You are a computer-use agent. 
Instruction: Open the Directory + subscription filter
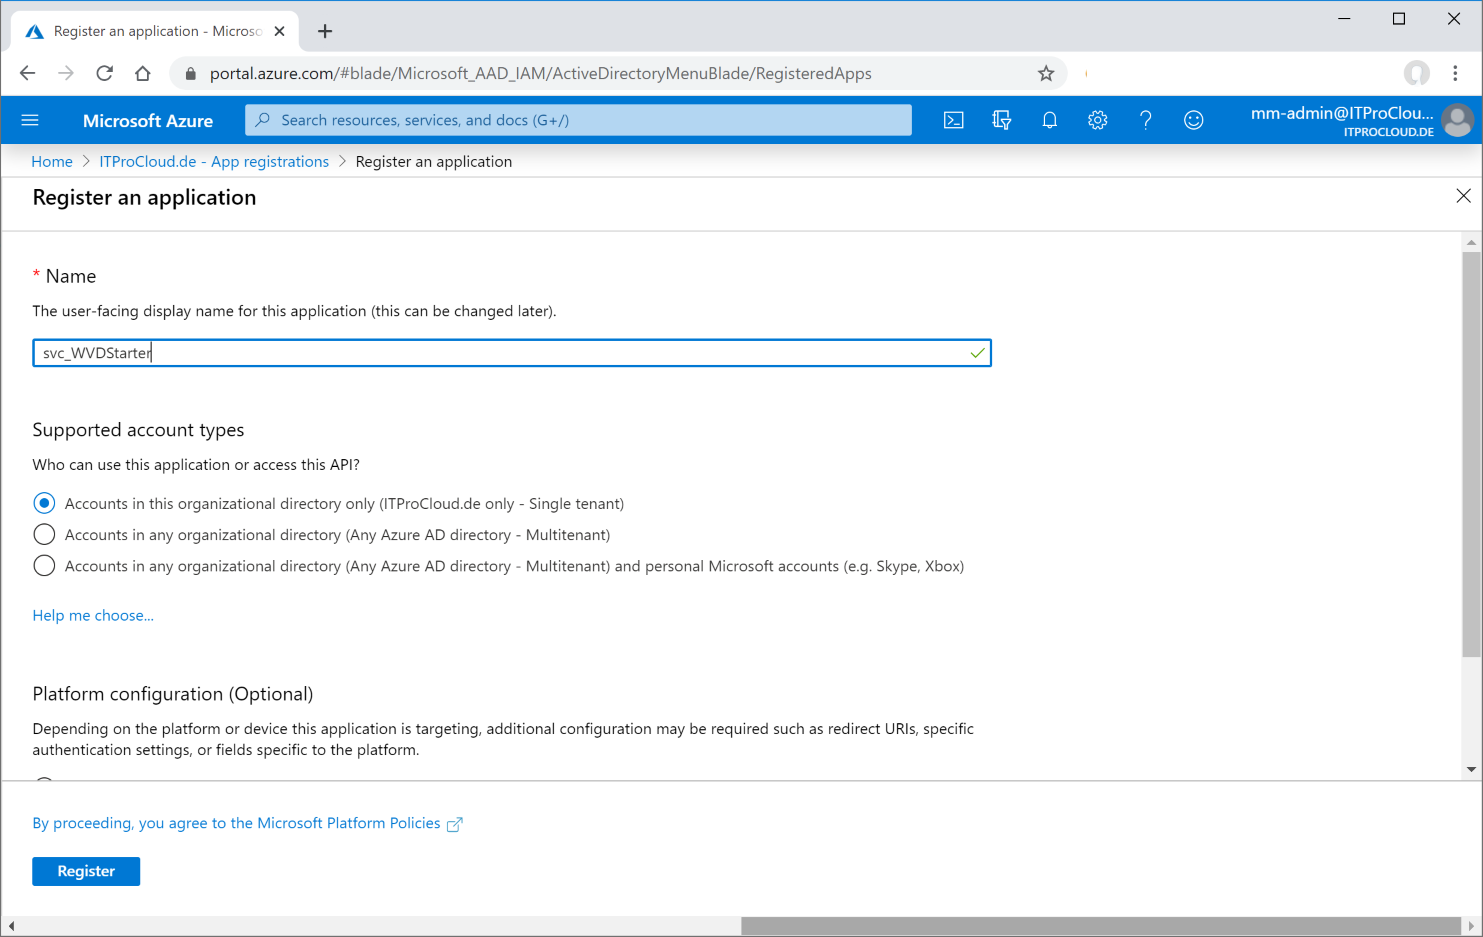[1001, 120]
